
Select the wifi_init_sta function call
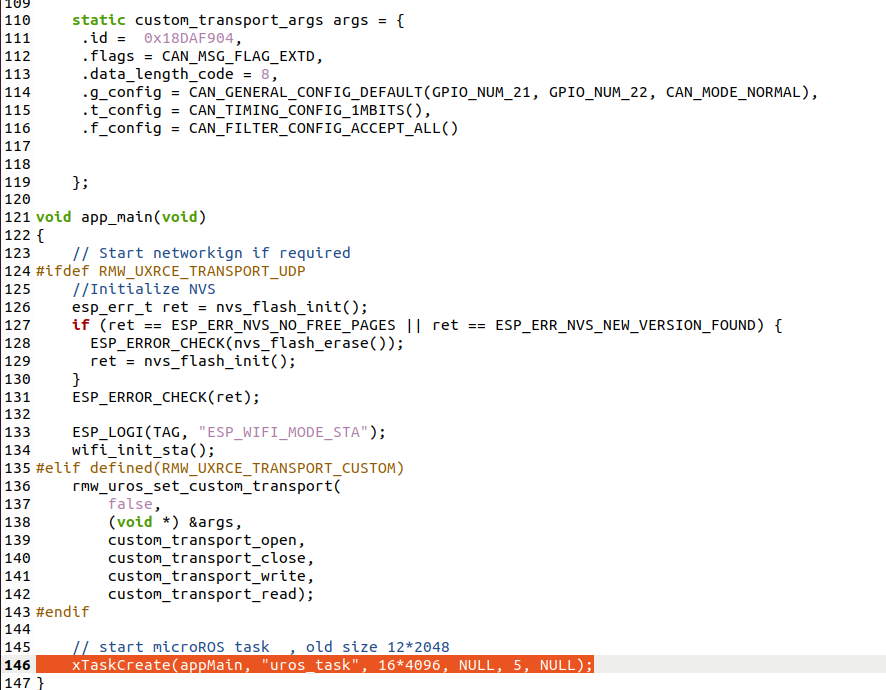point(130,451)
